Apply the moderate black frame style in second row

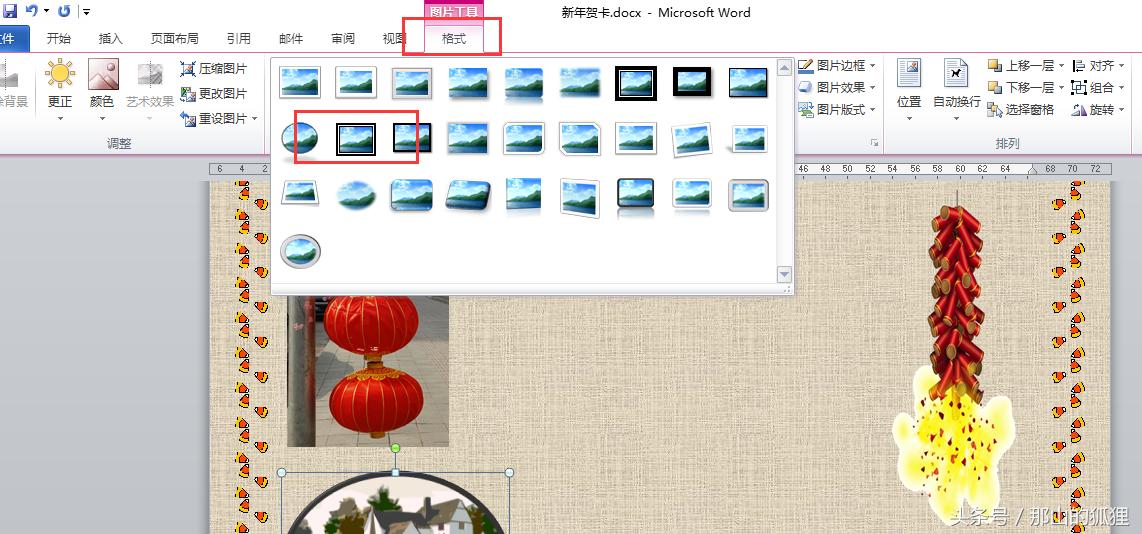point(412,138)
